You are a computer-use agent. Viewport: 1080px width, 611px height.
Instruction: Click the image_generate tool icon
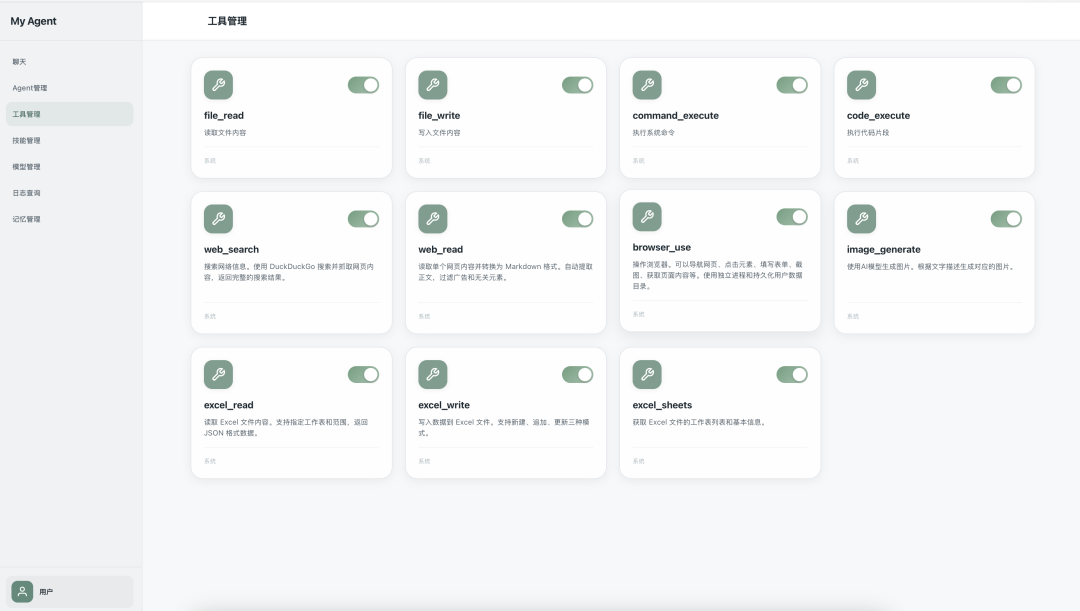861,219
